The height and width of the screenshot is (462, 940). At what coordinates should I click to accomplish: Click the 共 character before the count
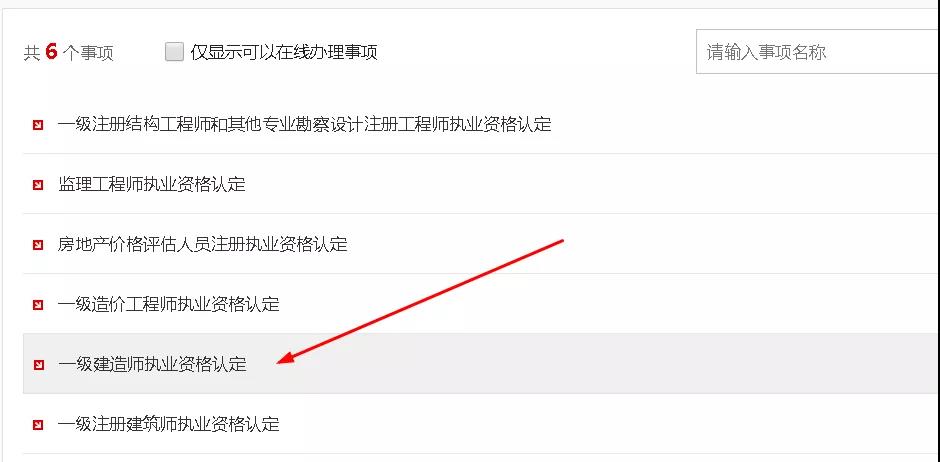pyautogui.click(x=32, y=53)
